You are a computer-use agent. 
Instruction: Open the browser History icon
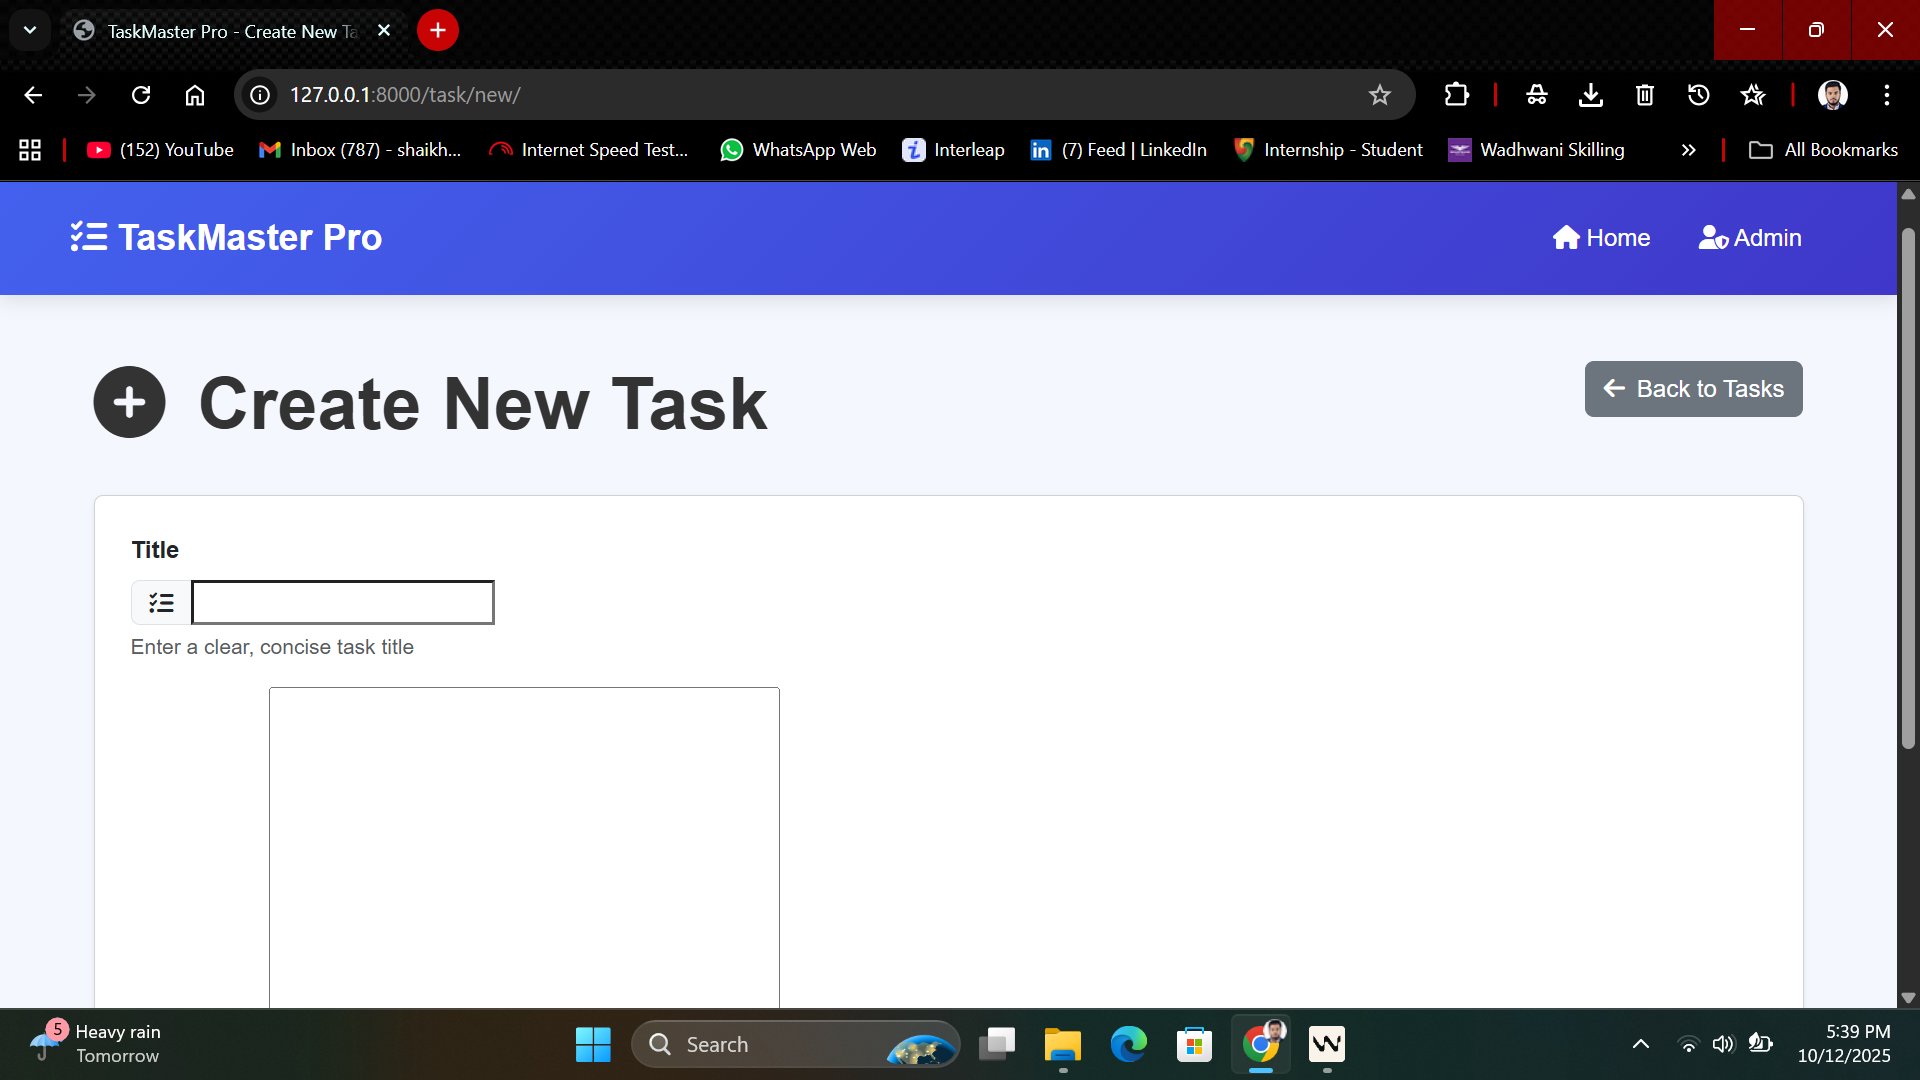tap(1699, 95)
